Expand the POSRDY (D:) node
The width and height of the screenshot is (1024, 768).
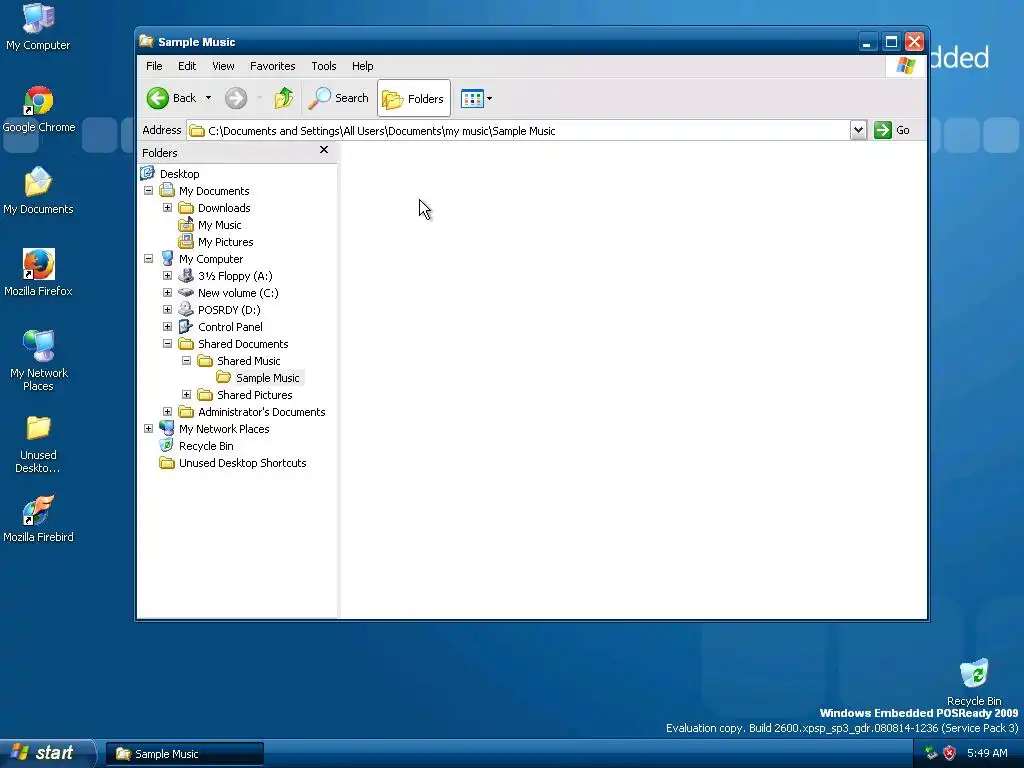point(167,310)
